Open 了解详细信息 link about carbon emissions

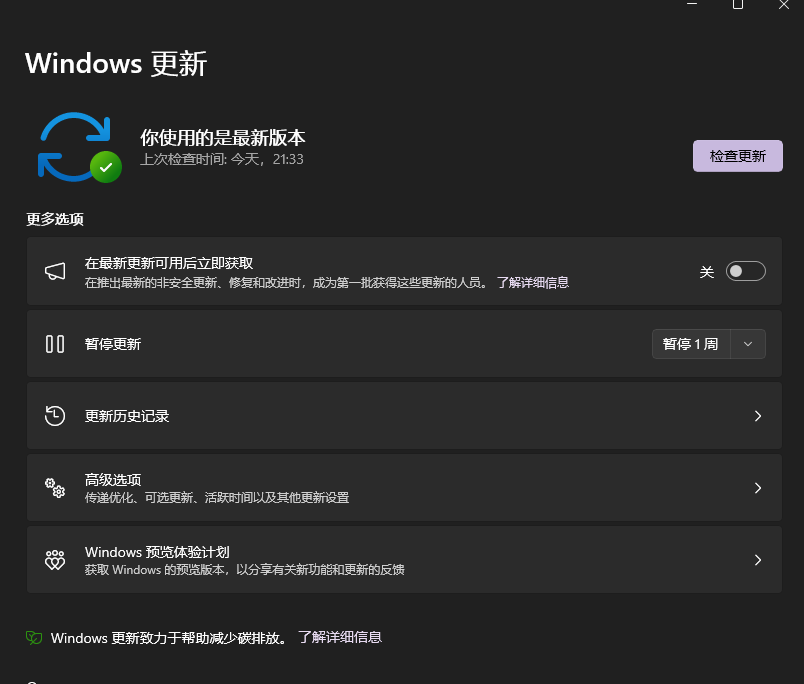(340, 637)
